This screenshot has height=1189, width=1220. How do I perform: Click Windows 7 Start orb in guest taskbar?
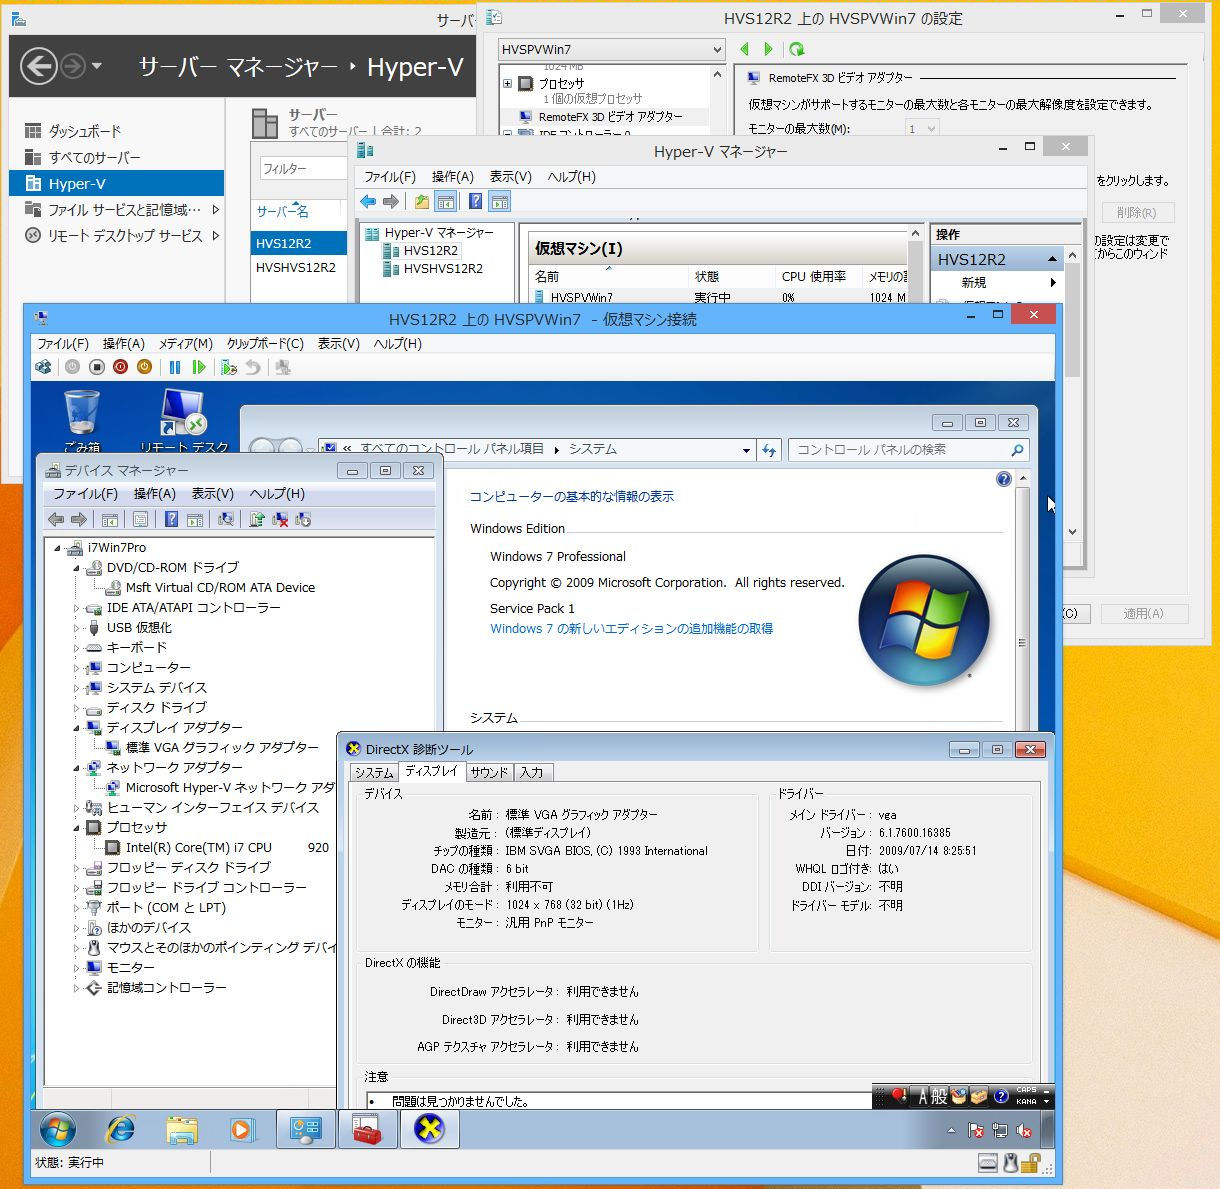pos(58,1130)
